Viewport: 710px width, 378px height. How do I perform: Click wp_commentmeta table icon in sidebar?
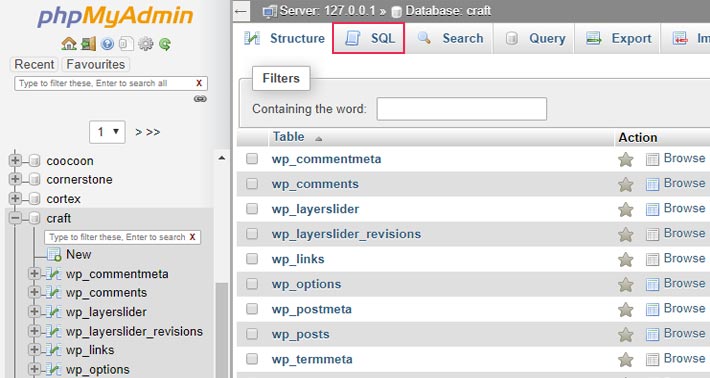click(53, 274)
